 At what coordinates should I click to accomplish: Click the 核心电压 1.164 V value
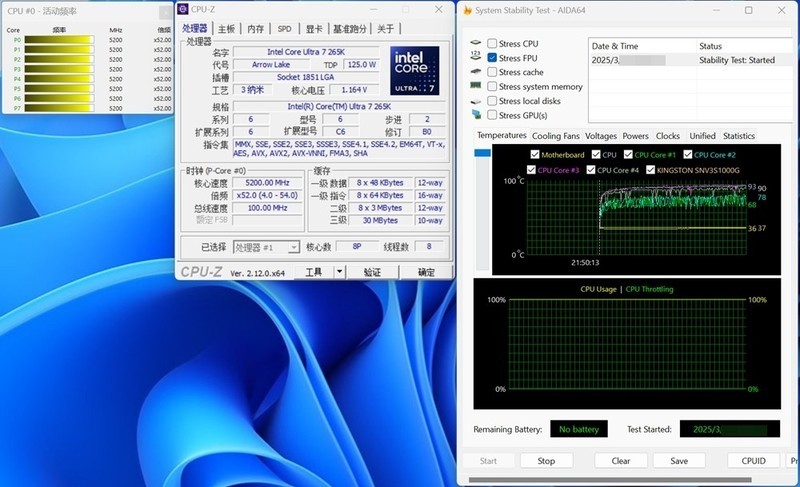point(355,90)
